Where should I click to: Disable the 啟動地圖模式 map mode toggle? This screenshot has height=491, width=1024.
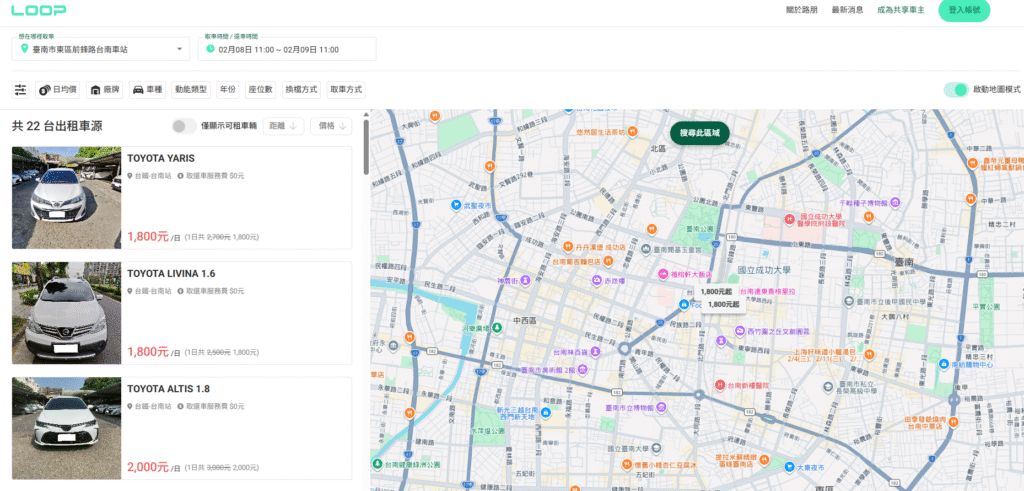[957, 90]
